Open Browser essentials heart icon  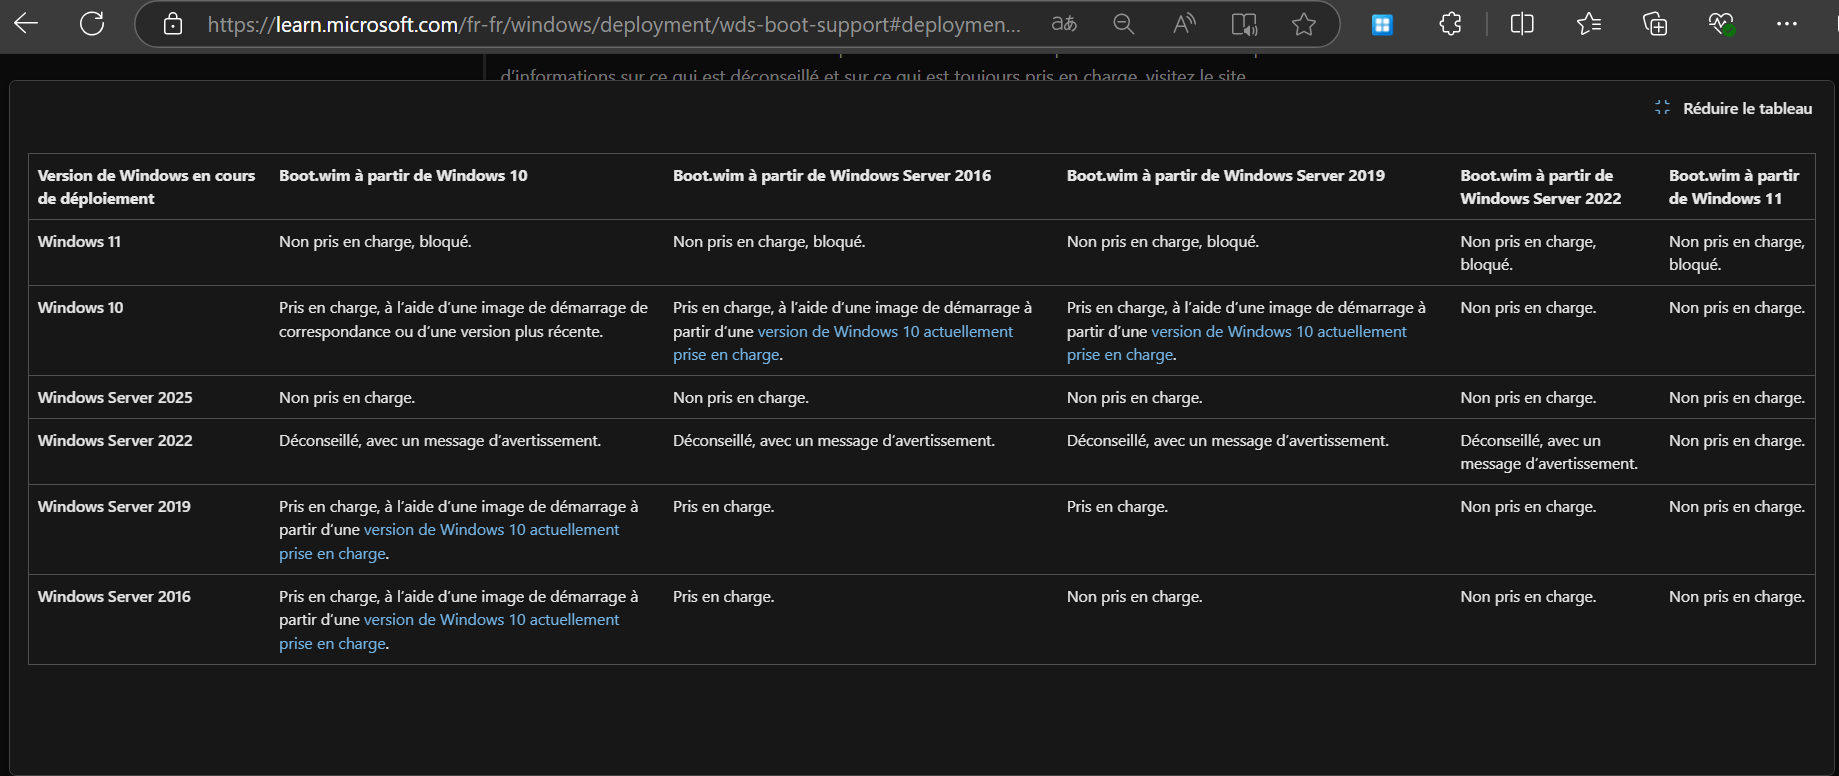pyautogui.click(x=1721, y=24)
